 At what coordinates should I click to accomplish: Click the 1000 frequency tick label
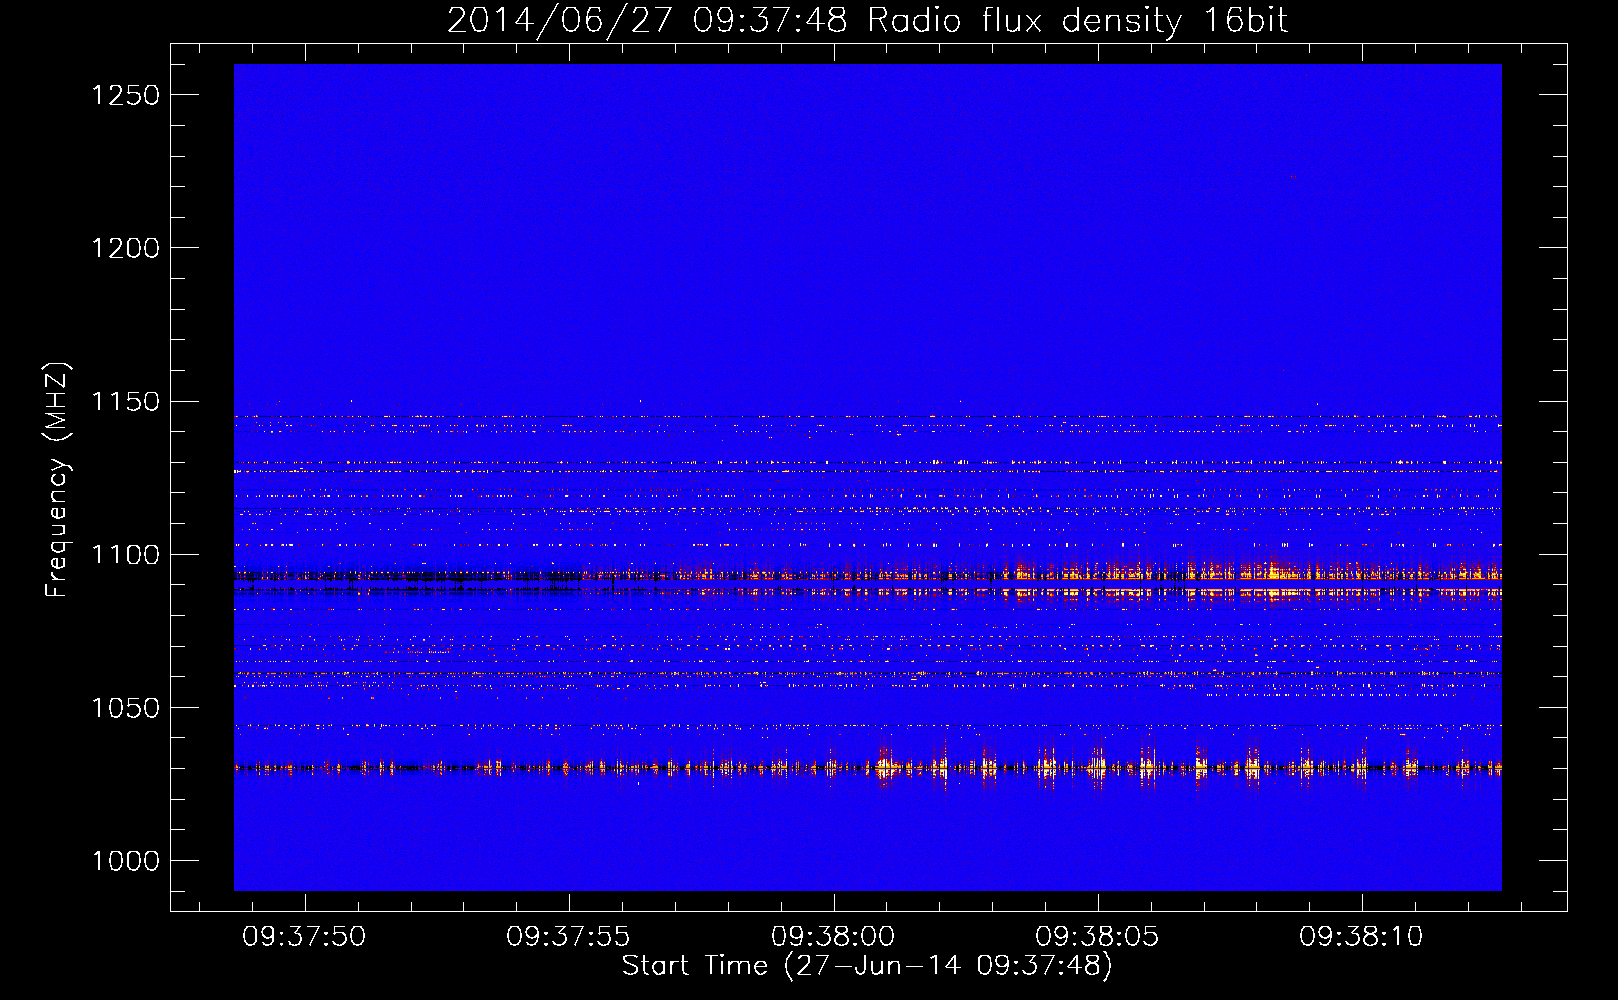coord(125,861)
